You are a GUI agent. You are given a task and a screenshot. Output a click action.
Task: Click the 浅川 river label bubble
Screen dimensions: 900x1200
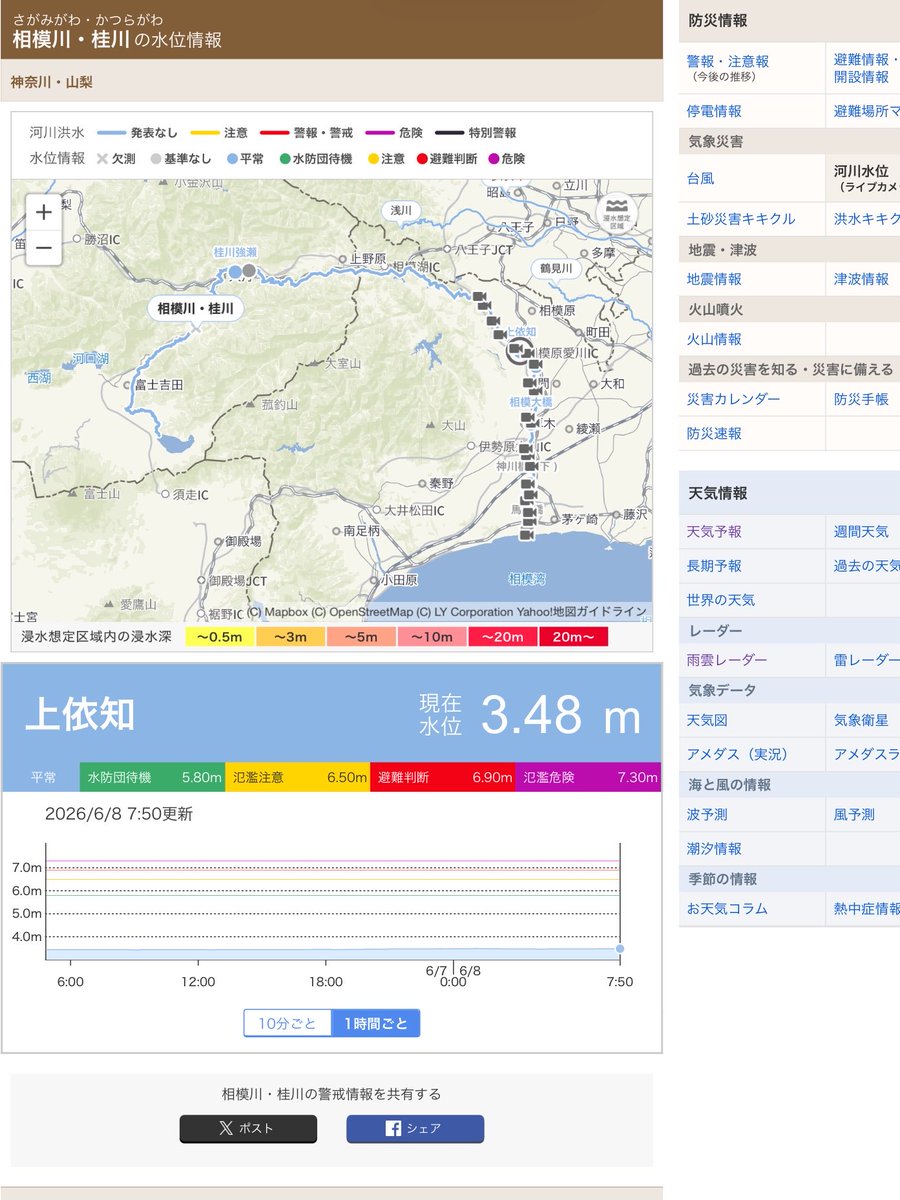pos(401,210)
